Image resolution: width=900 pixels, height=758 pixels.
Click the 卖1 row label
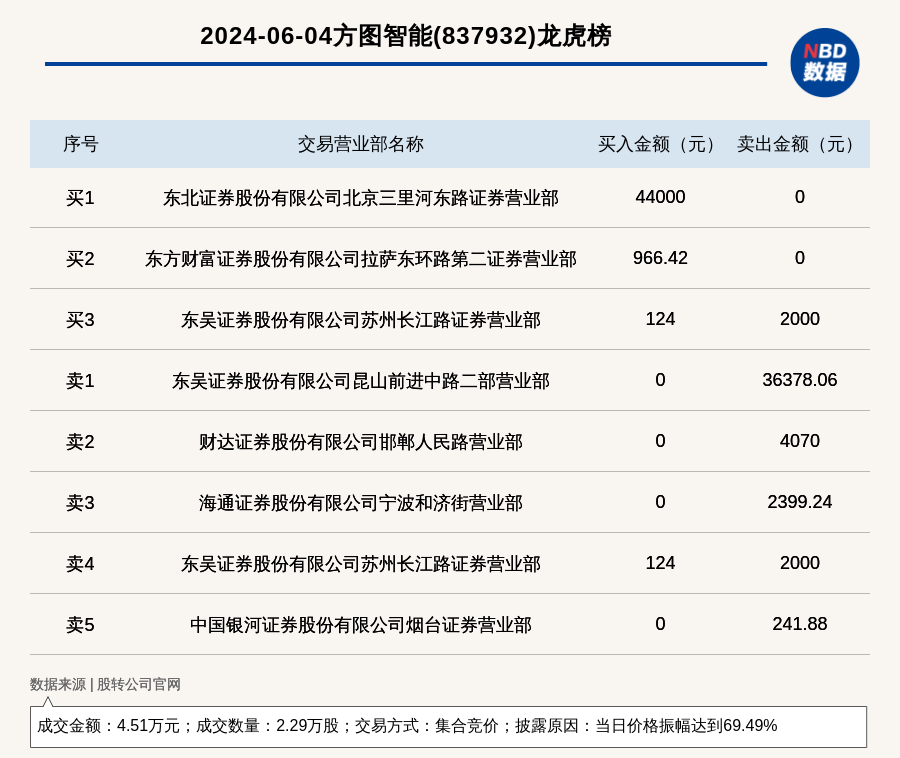pyautogui.click(x=80, y=381)
